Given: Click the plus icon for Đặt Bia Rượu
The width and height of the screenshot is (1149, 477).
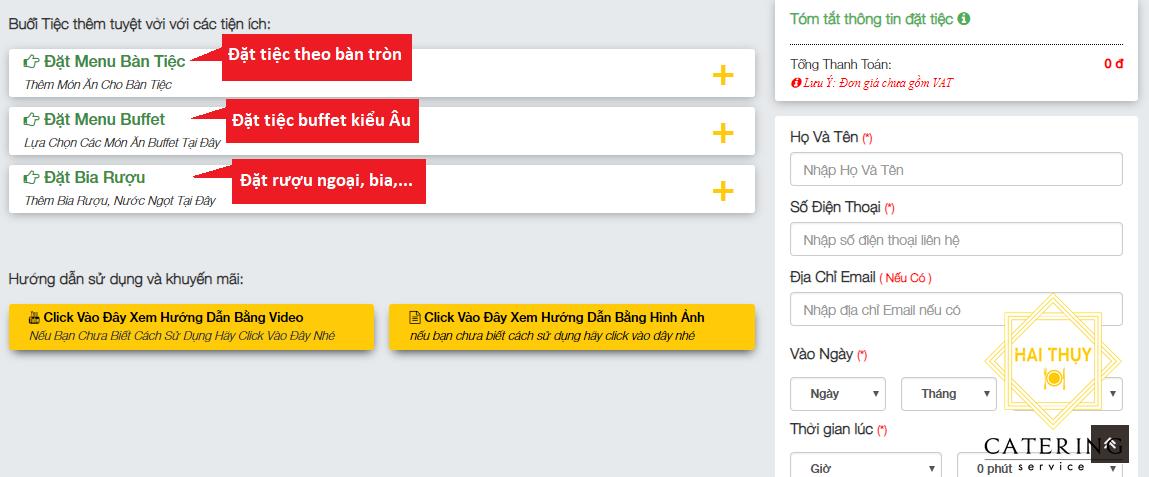Looking at the screenshot, I should pyautogui.click(x=723, y=191).
